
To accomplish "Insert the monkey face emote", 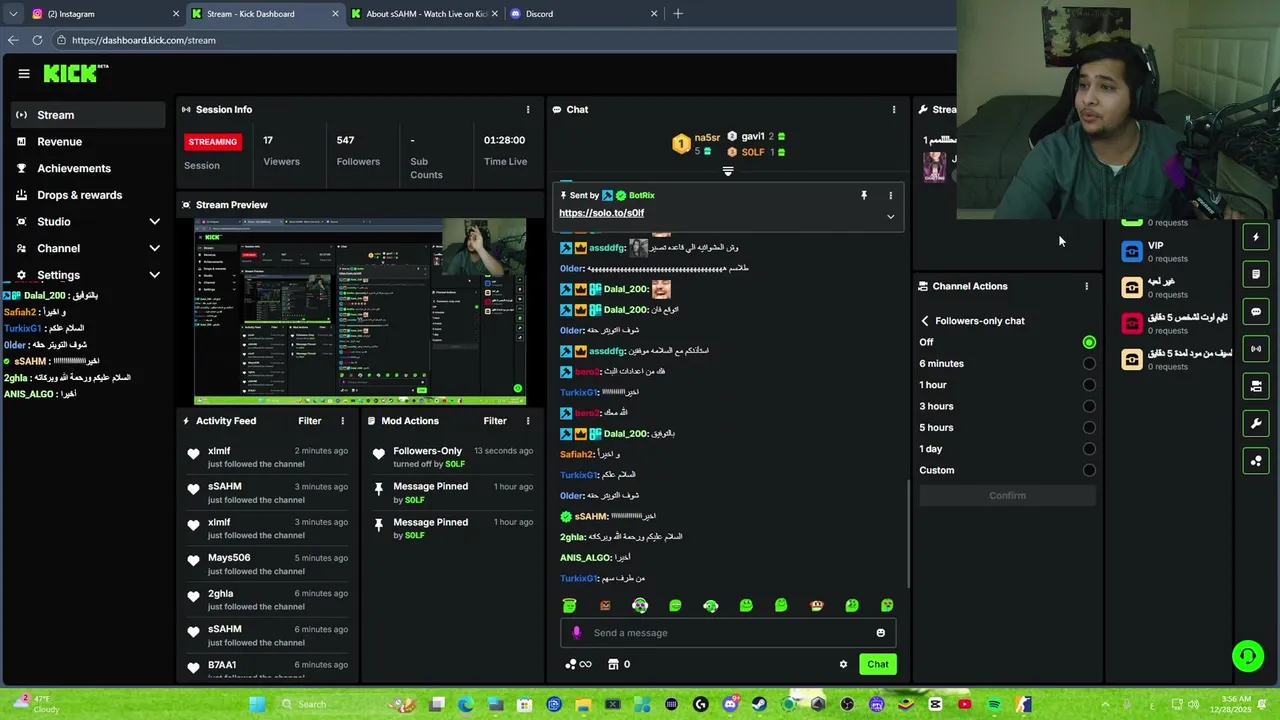I will [816, 605].
